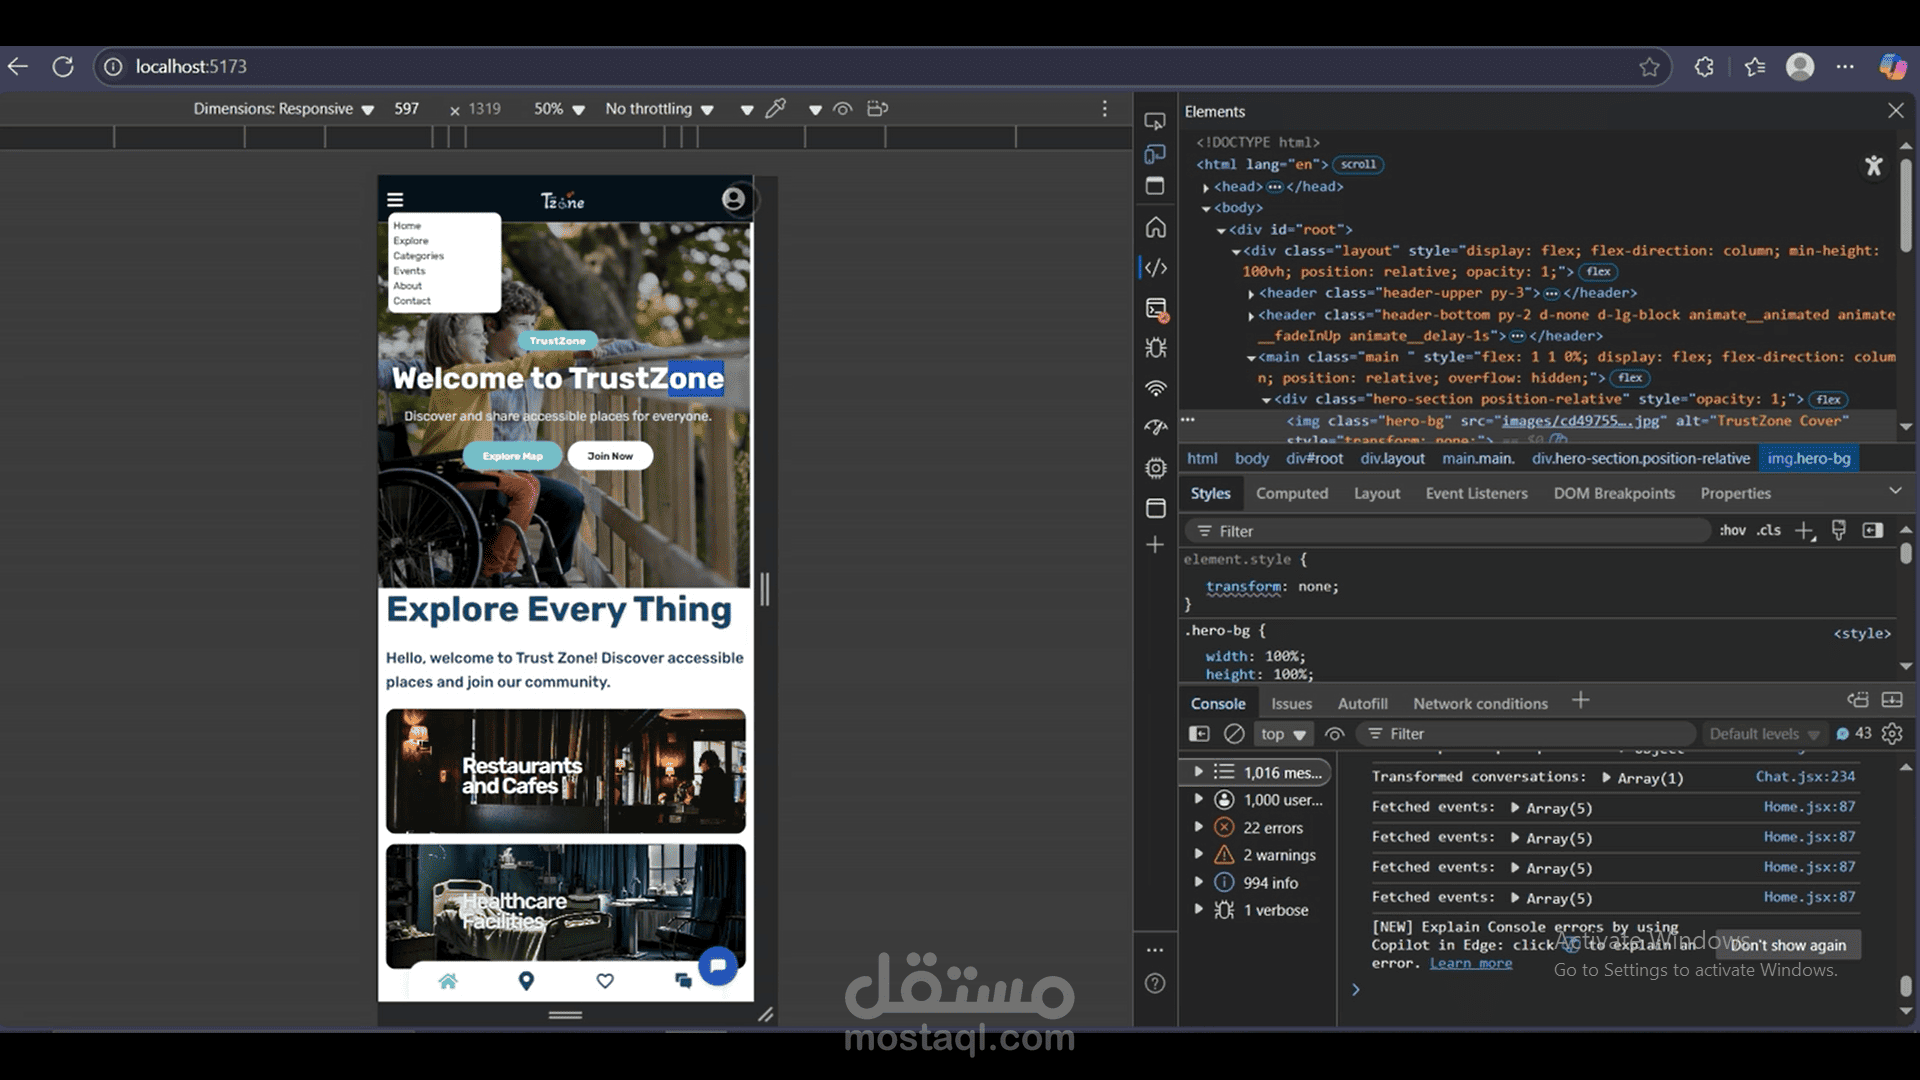Click the Join Now button on webpage
The width and height of the screenshot is (1920, 1080).
point(610,456)
